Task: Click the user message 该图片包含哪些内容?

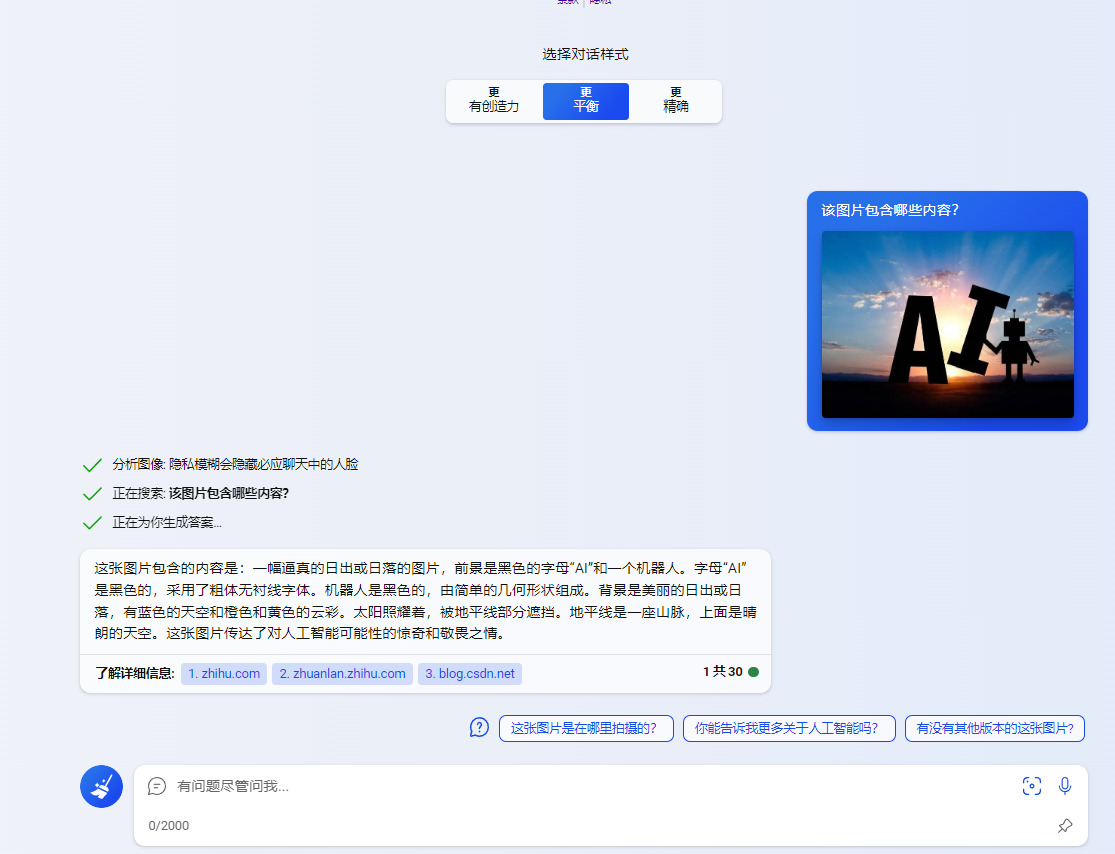Action: (x=890, y=210)
